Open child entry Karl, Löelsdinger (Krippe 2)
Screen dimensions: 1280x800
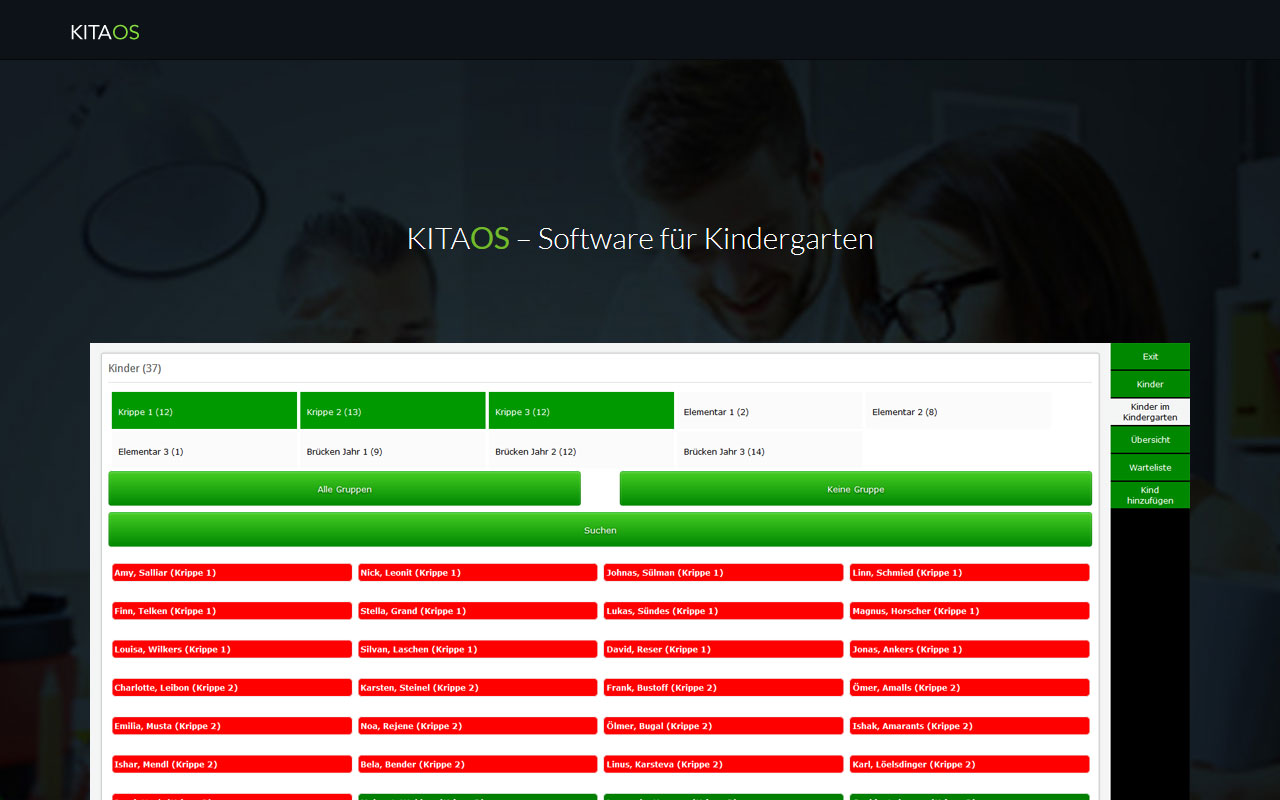[969, 765]
